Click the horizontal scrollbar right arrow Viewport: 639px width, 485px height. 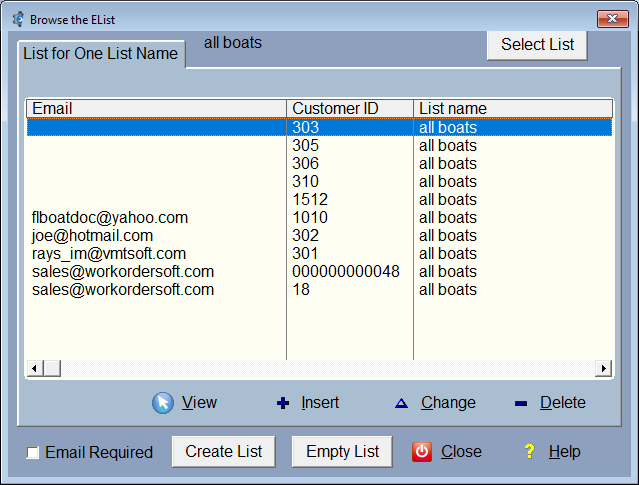pyautogui.click(x=604, y=368)
